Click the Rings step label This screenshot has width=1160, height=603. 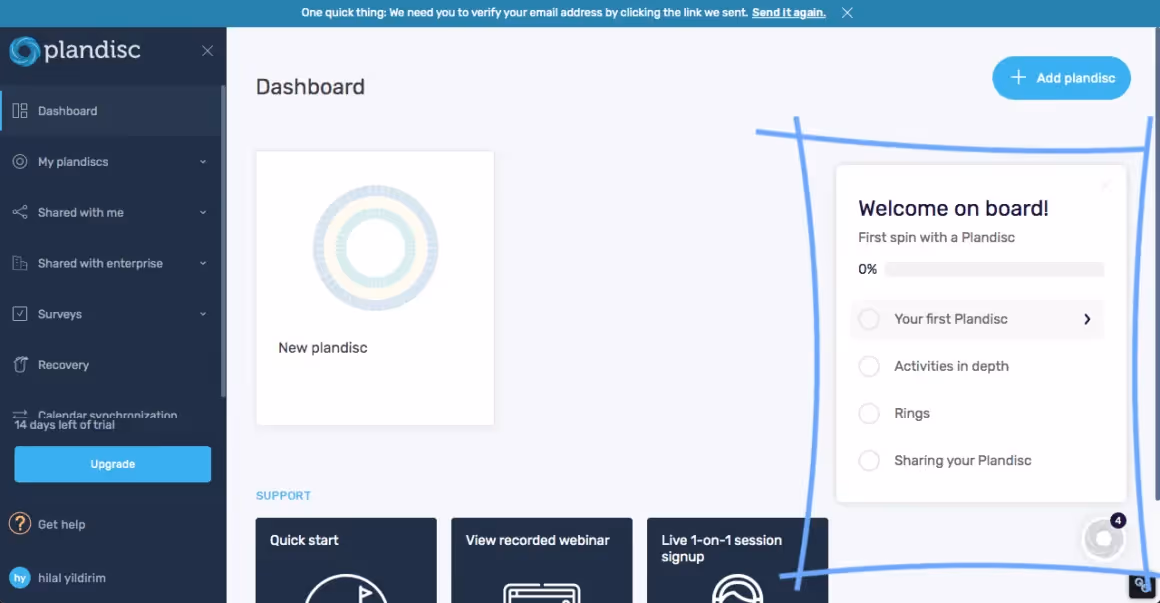pyautogui.click(x=911, y=414)
